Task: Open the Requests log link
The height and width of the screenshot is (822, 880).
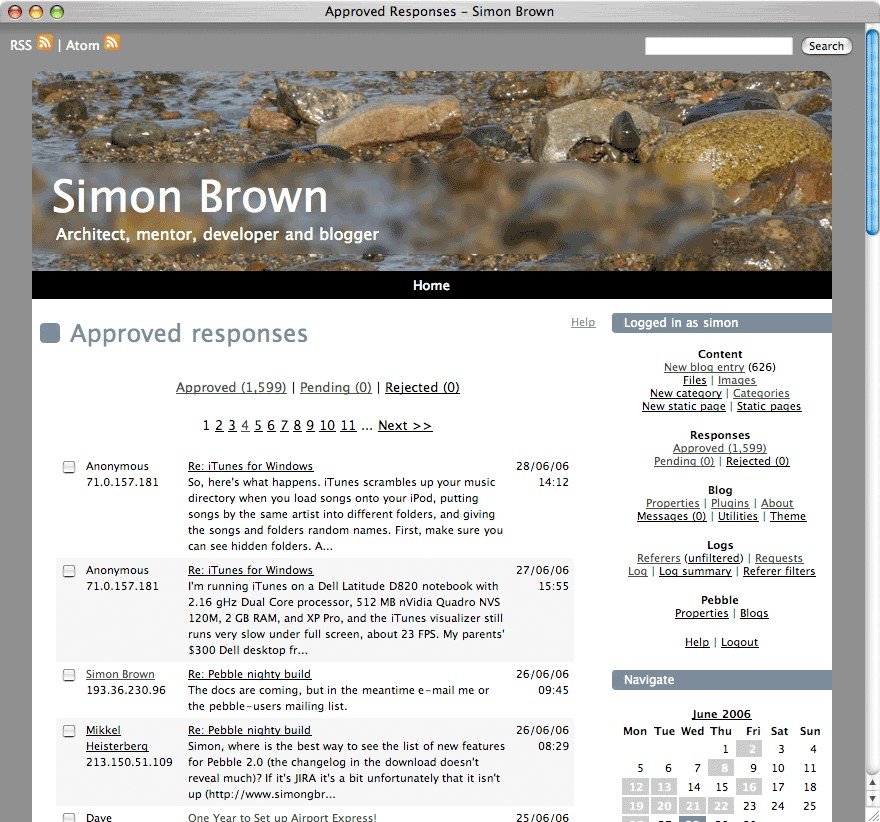Action: coord(779,558)
